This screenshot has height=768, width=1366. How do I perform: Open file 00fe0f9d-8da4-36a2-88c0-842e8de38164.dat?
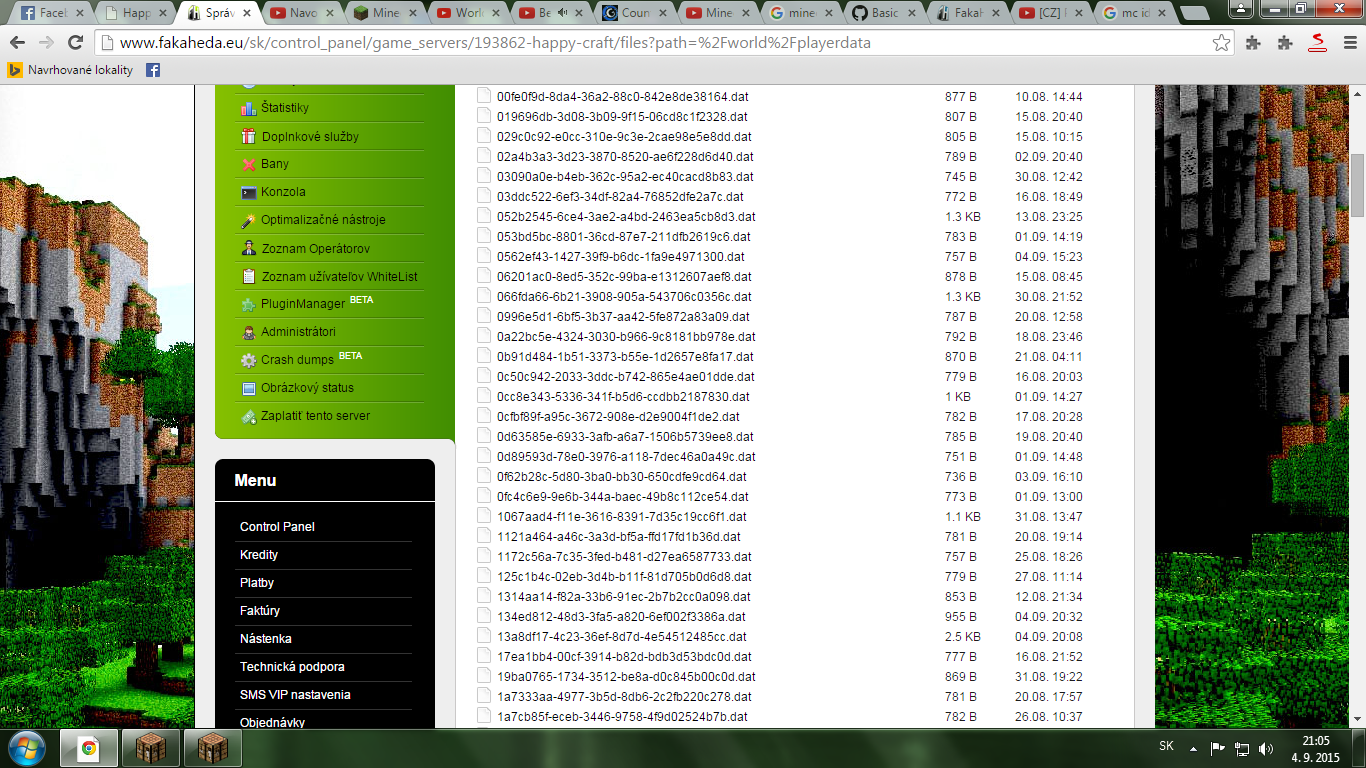click(622, 97)
